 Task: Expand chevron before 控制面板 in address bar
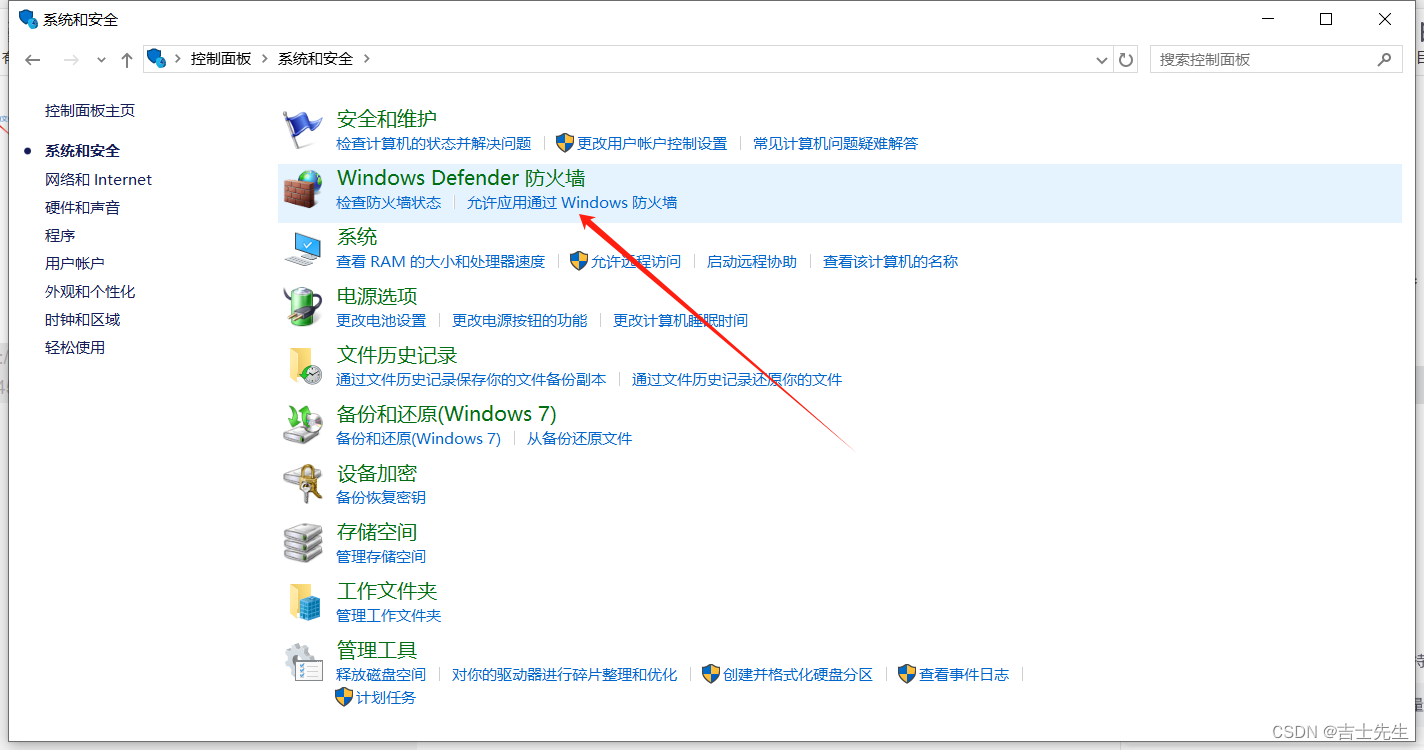pos(178,59)
